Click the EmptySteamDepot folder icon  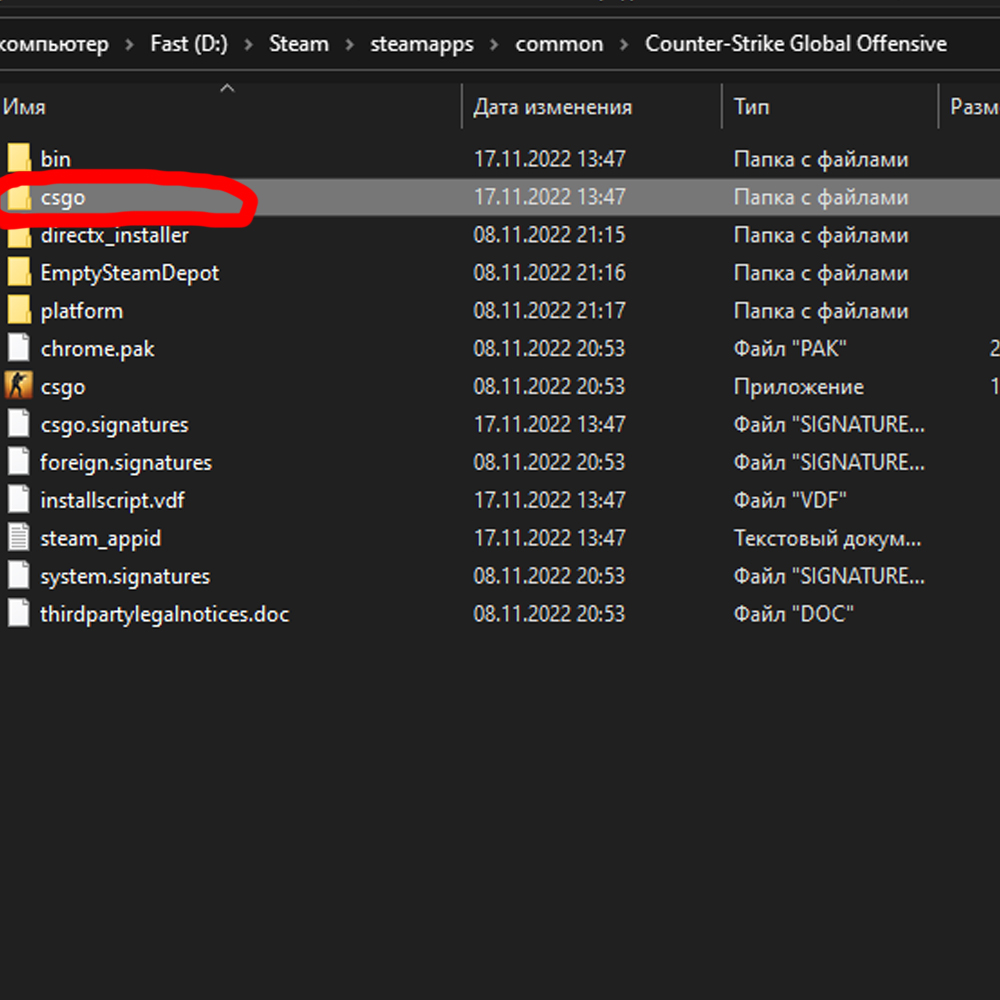coord(19,272)
